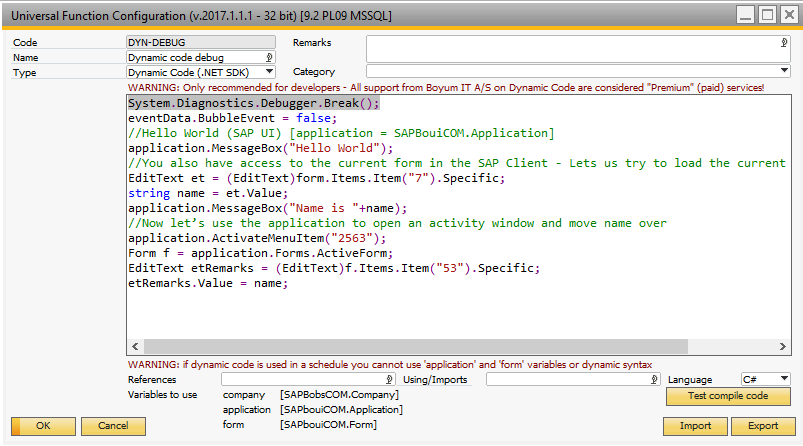Click the Debugger.Break() code line
803x446 pixels.
tap(253, 103)
